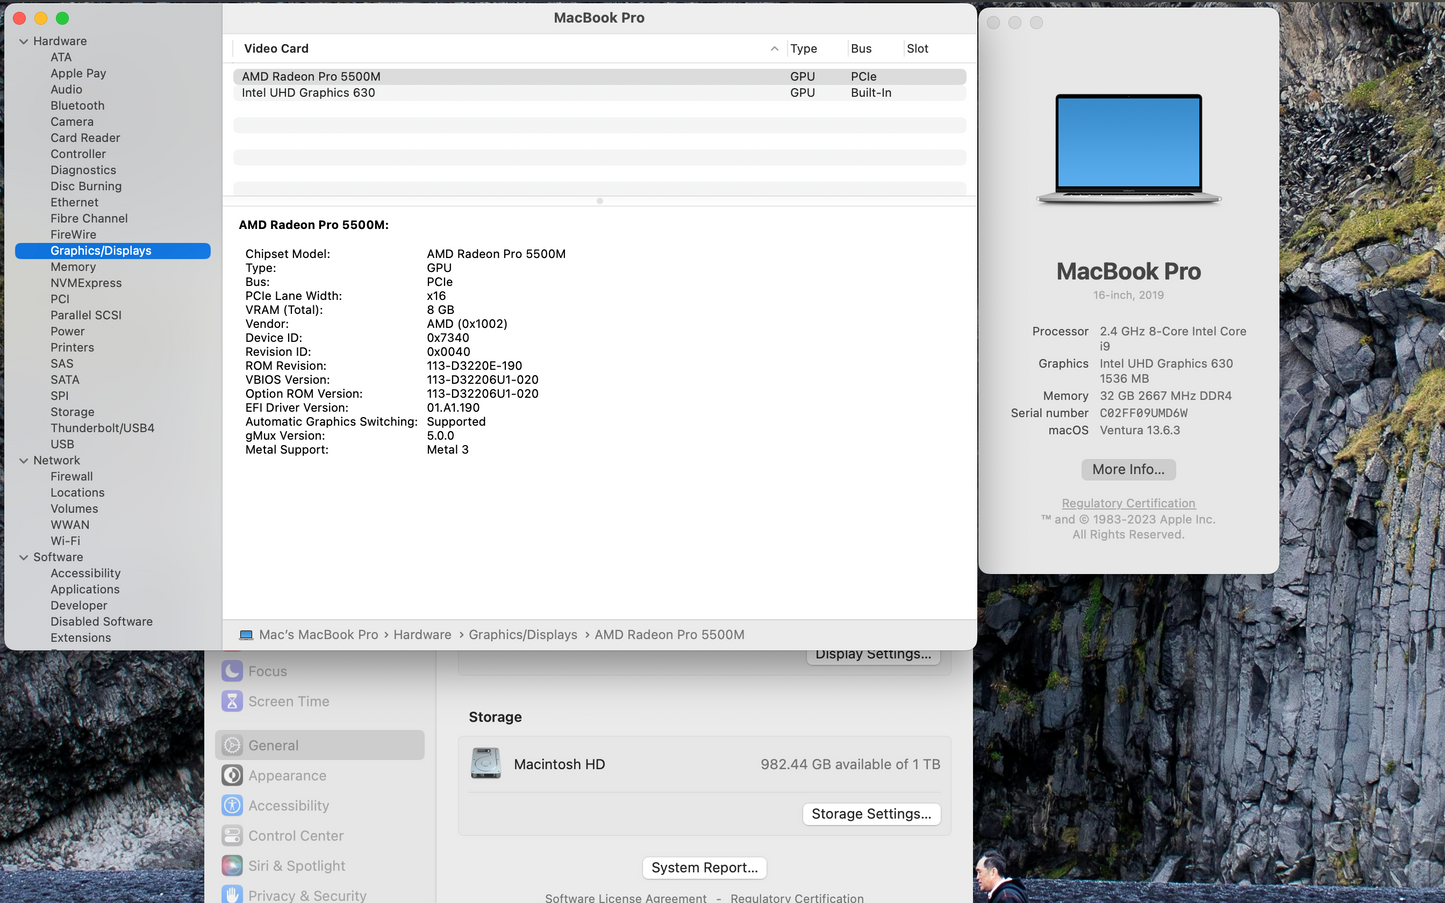This screenshot has width=1445, height=903.
Task: Click the Appearance icon in sidebar
Action: (x=232, y=775)
